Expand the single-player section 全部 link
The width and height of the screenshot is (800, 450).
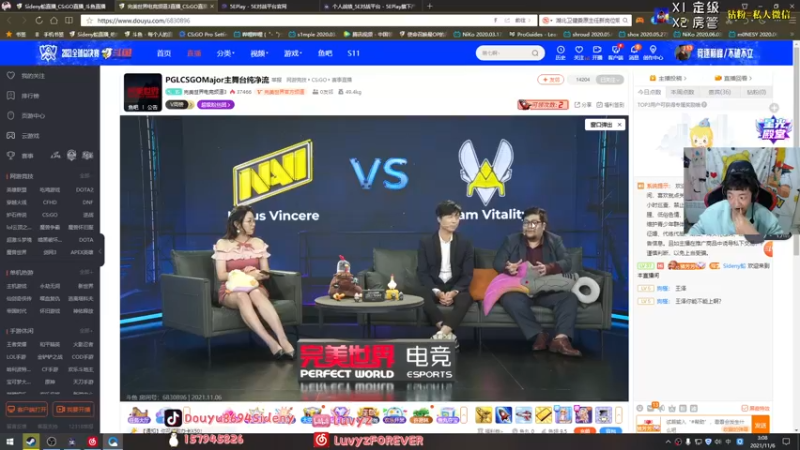click(85, 272)
